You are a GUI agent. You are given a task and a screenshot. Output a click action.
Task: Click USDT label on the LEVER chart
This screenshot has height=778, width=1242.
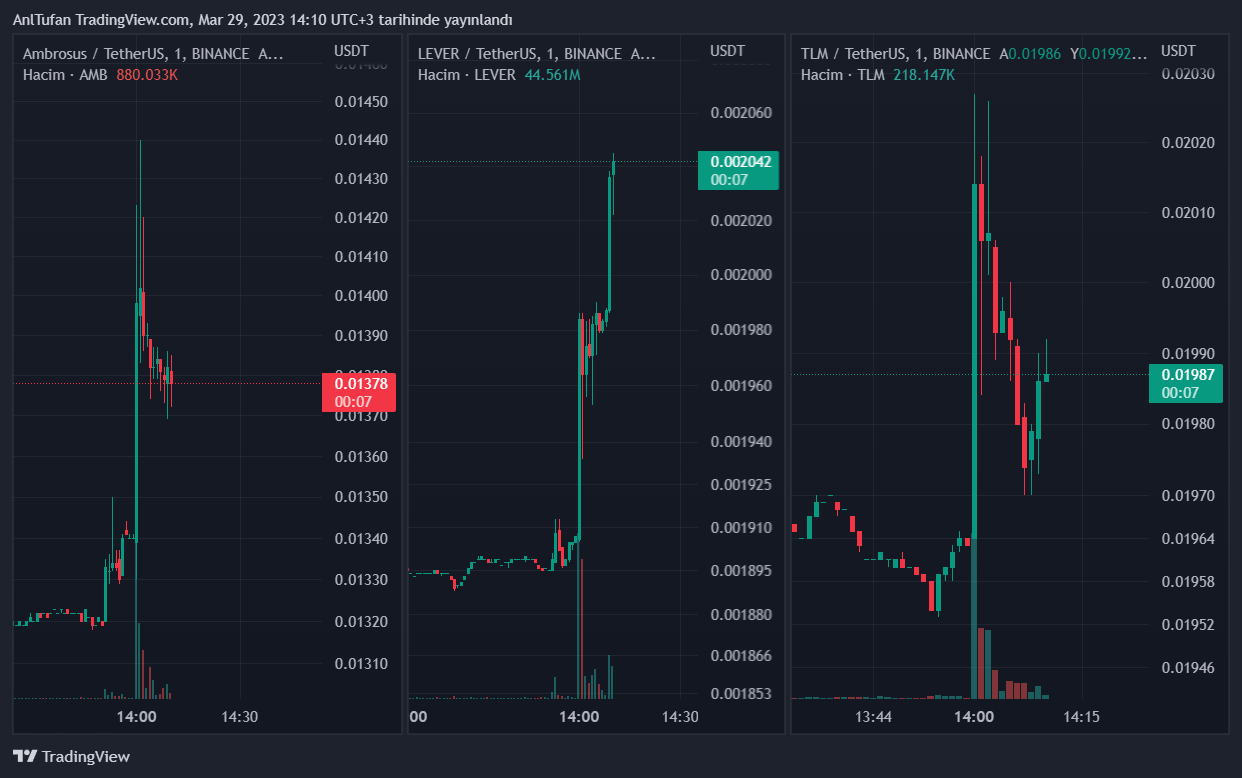coord(728,50)
